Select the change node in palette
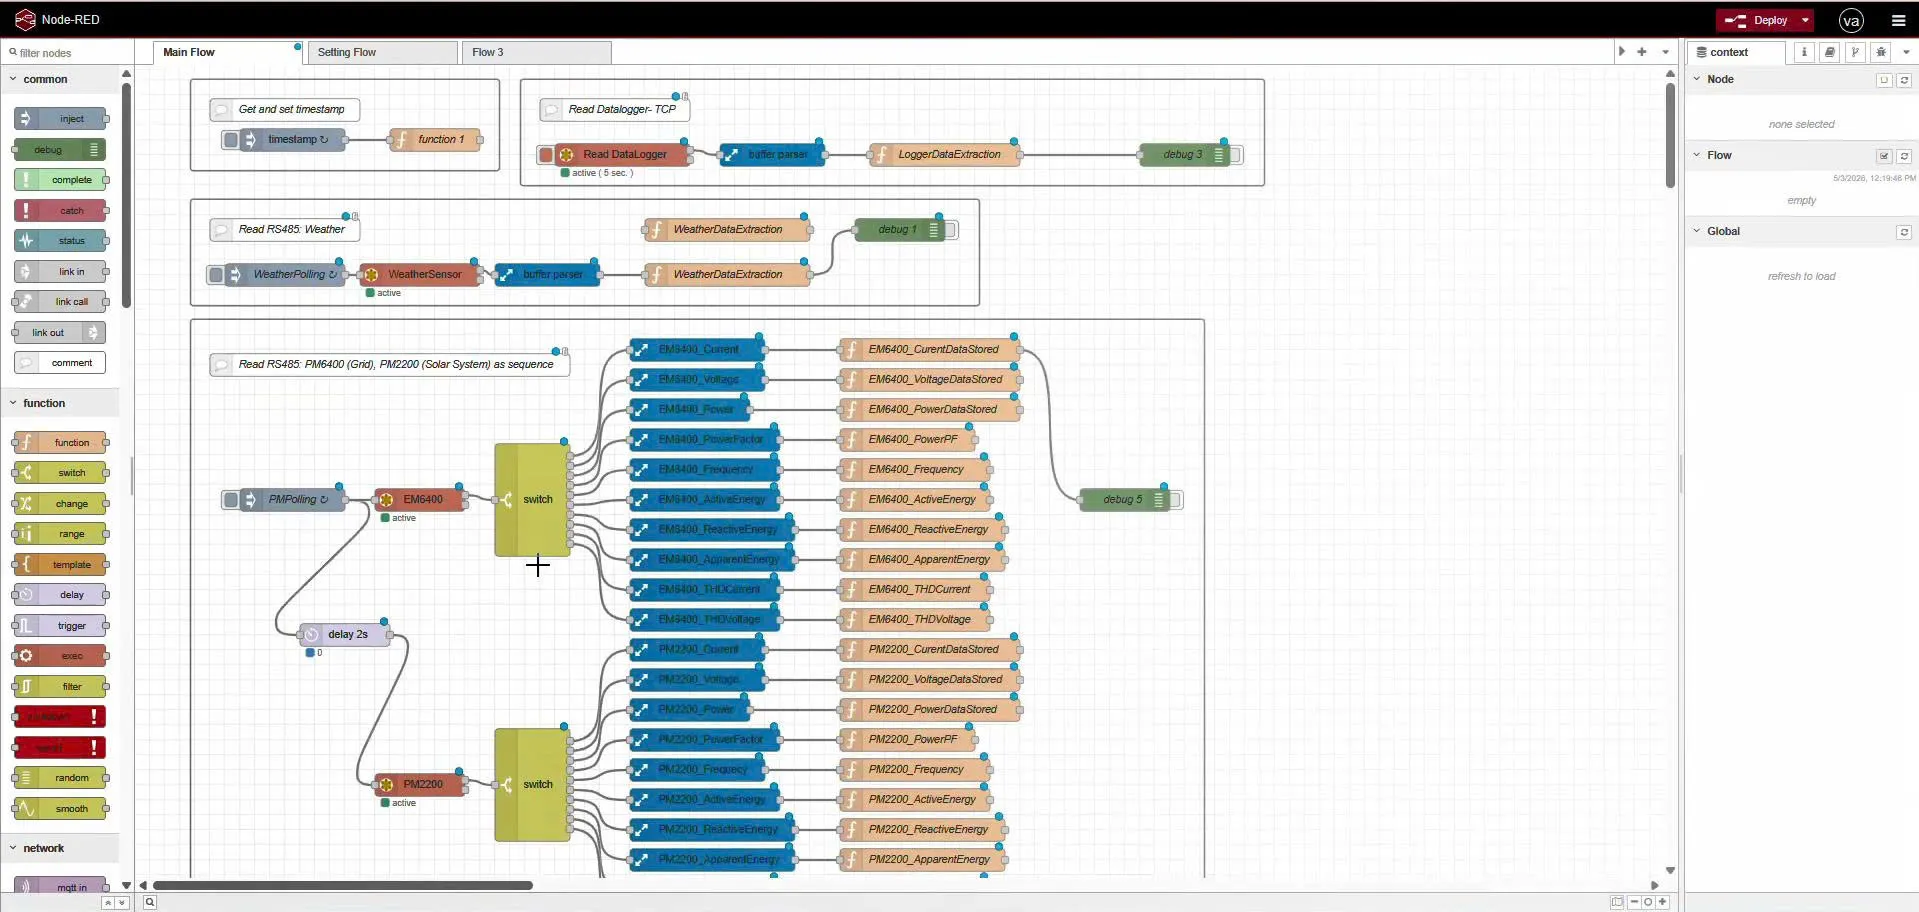The width and height of the screenshot is (1919, 912). coord(60,504)
